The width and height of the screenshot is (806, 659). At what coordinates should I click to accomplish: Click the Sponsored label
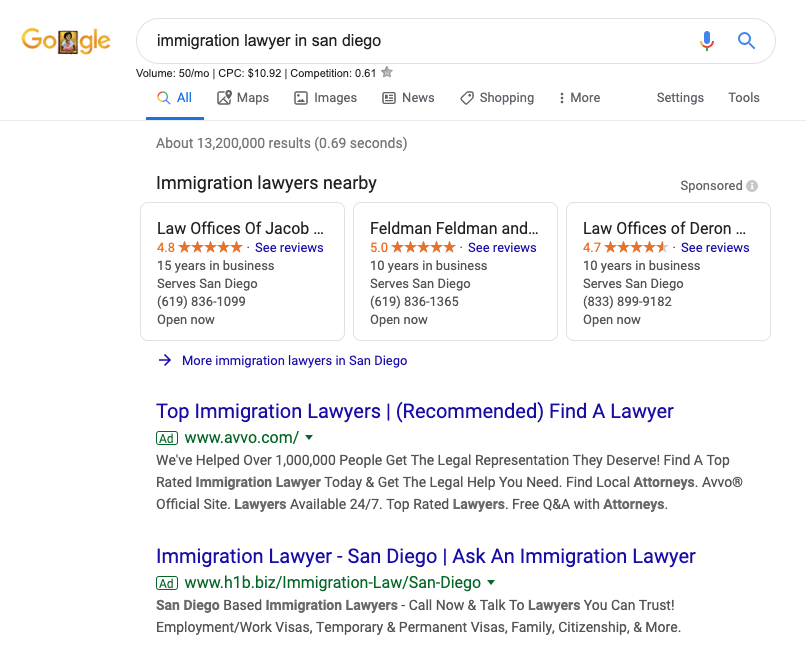click(x=711, y=186)
